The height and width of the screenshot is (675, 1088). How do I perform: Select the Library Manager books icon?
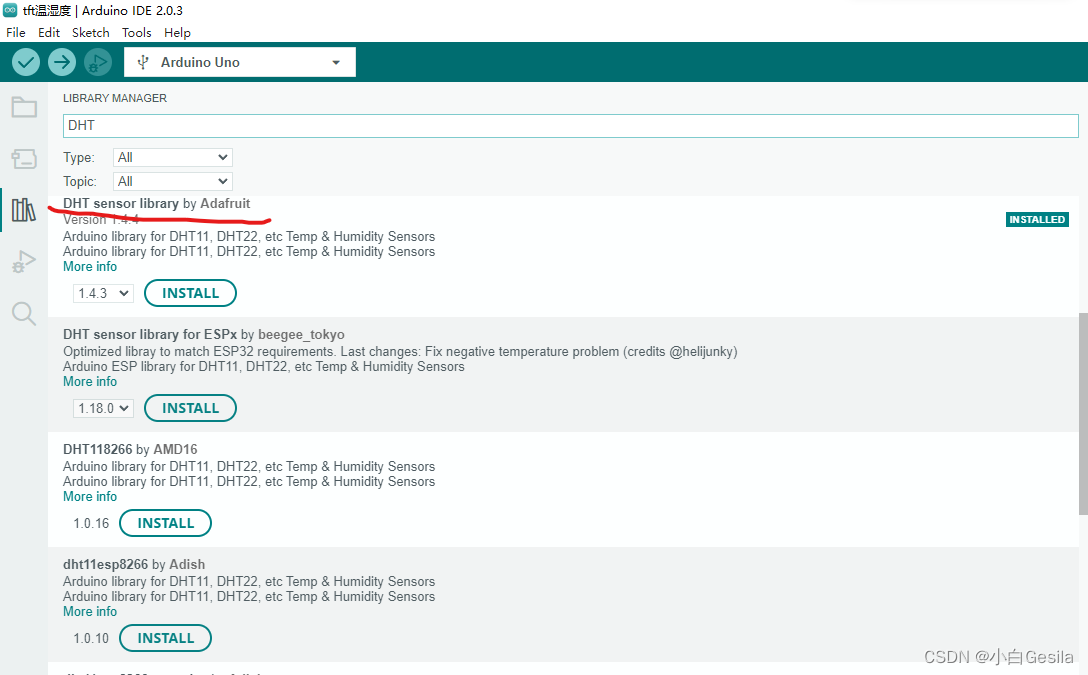(x=24, y=210)
